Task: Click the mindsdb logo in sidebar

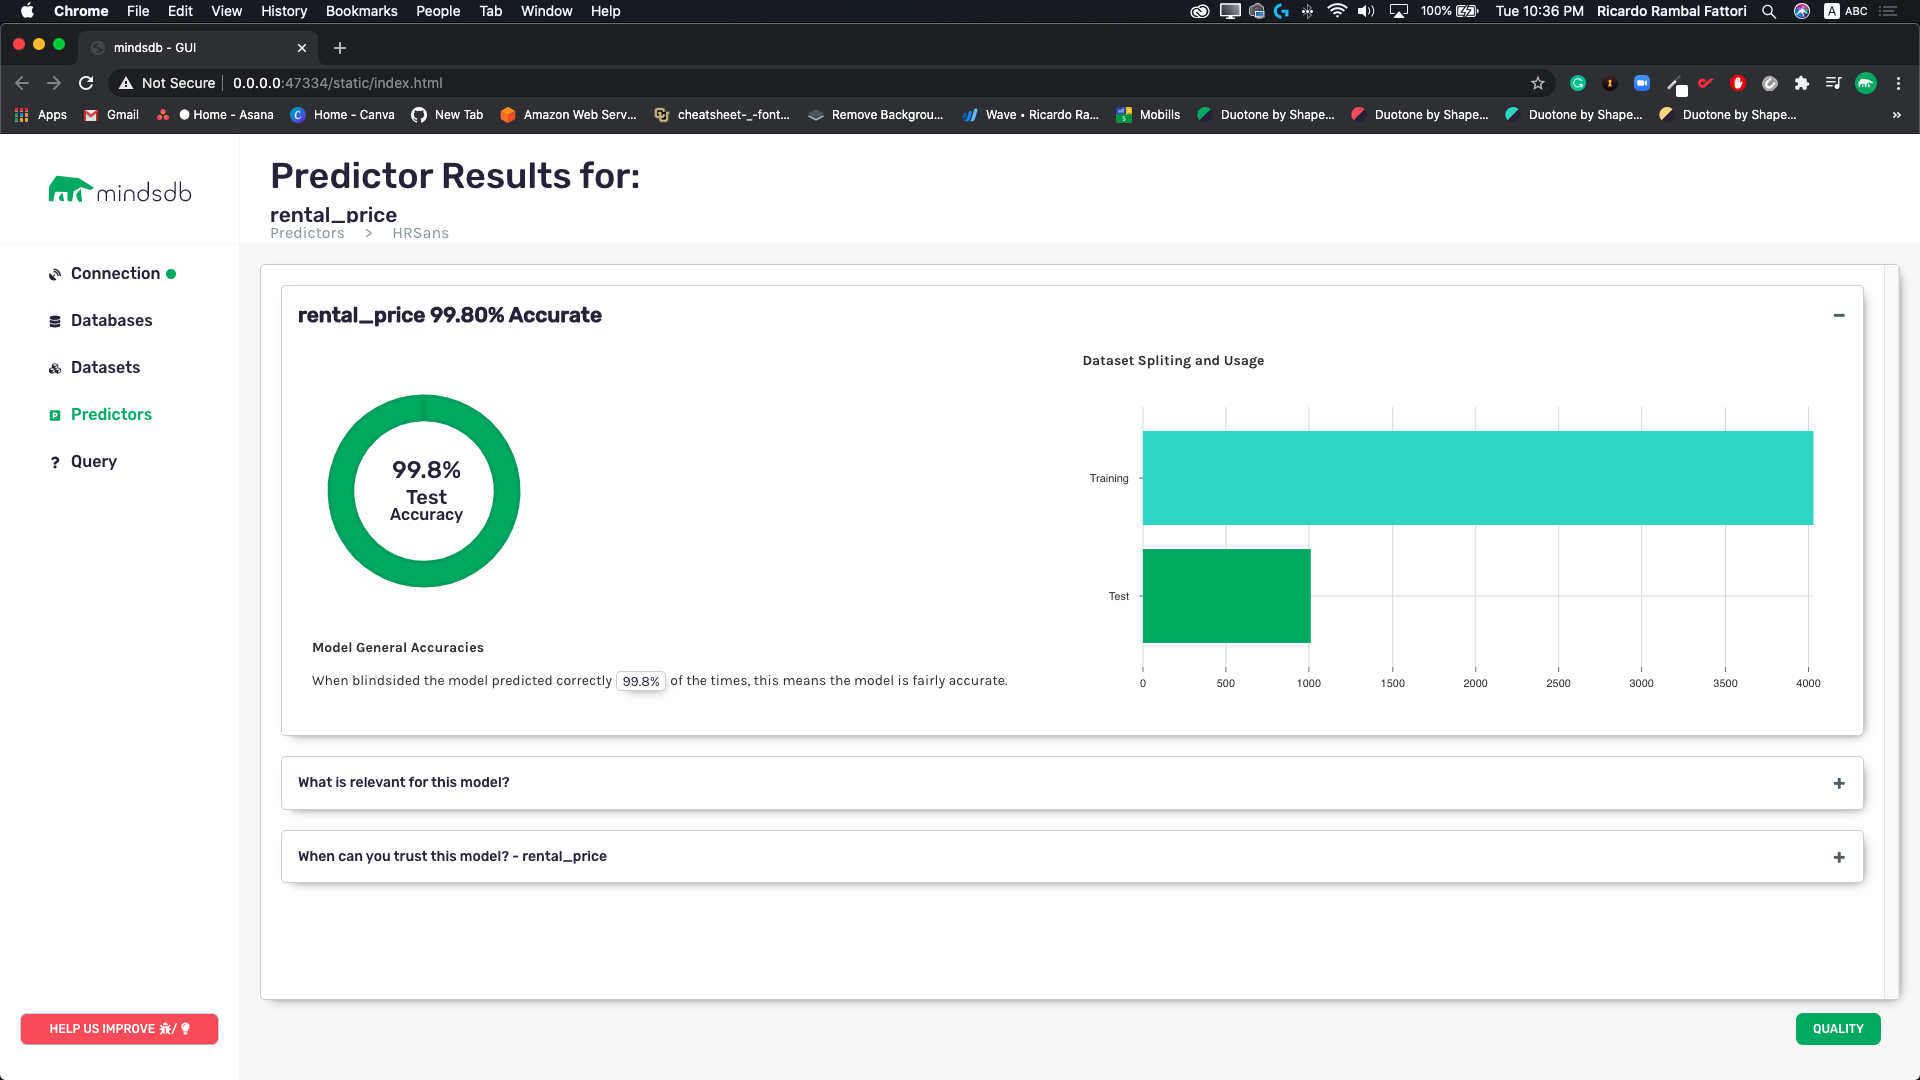Action: (120, 190)
